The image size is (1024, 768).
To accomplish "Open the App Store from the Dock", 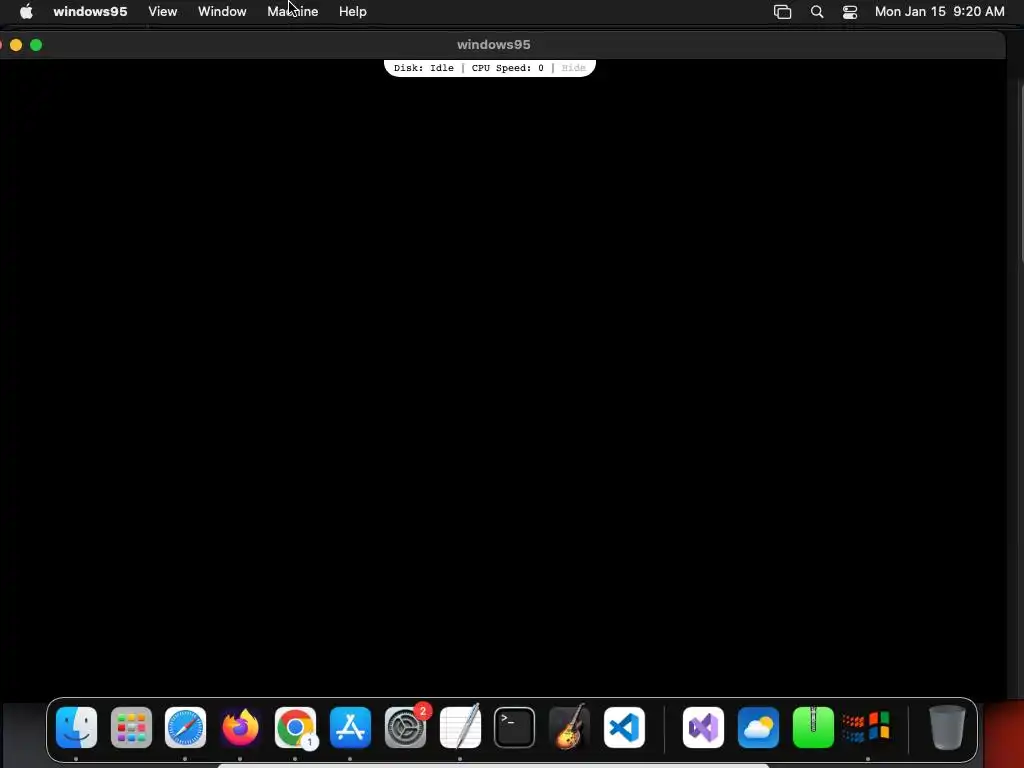I will pos(351,728).
